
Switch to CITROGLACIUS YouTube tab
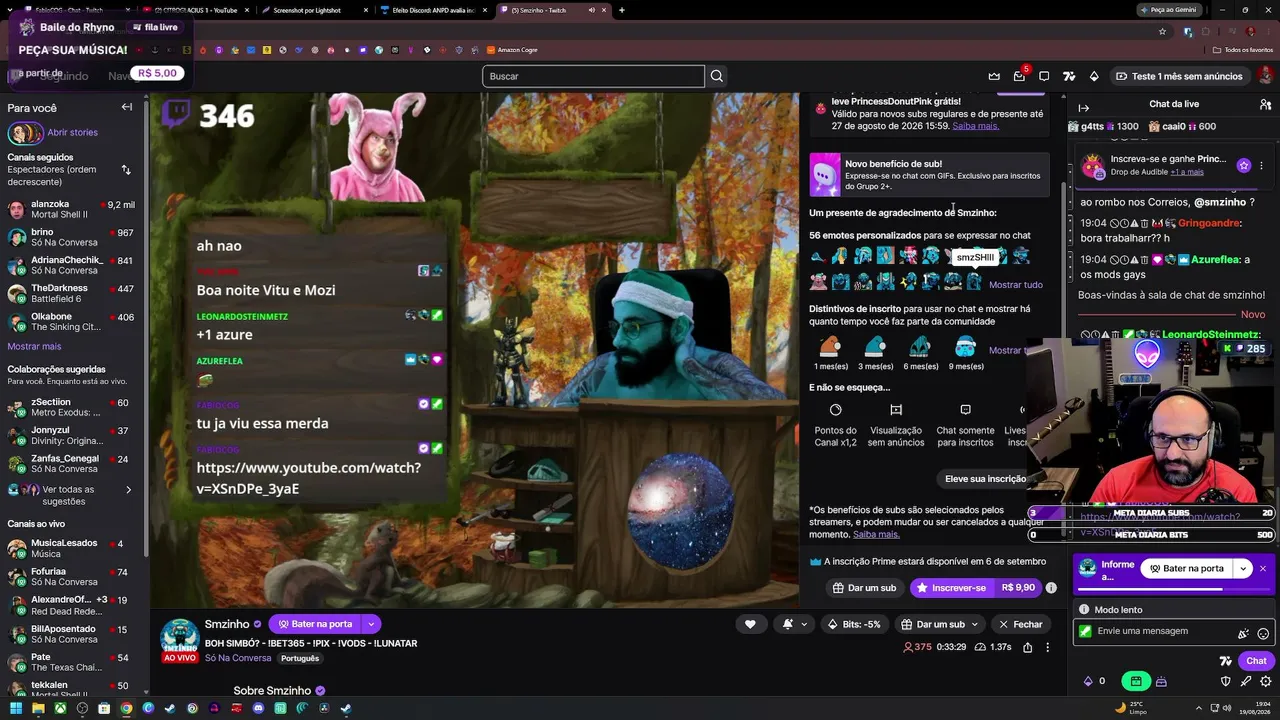(x=195, y=10)
